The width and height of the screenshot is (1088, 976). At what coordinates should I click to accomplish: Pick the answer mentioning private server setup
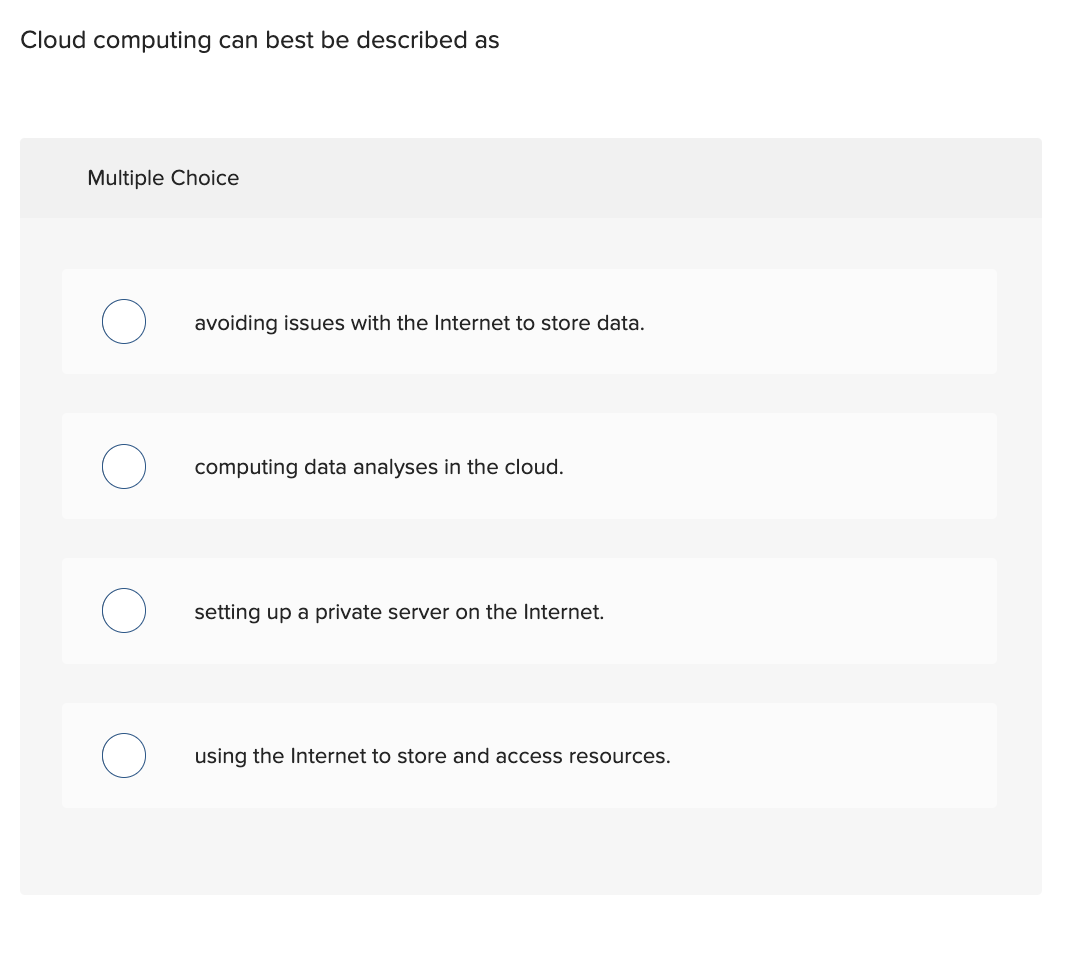[x=399, y=611]
